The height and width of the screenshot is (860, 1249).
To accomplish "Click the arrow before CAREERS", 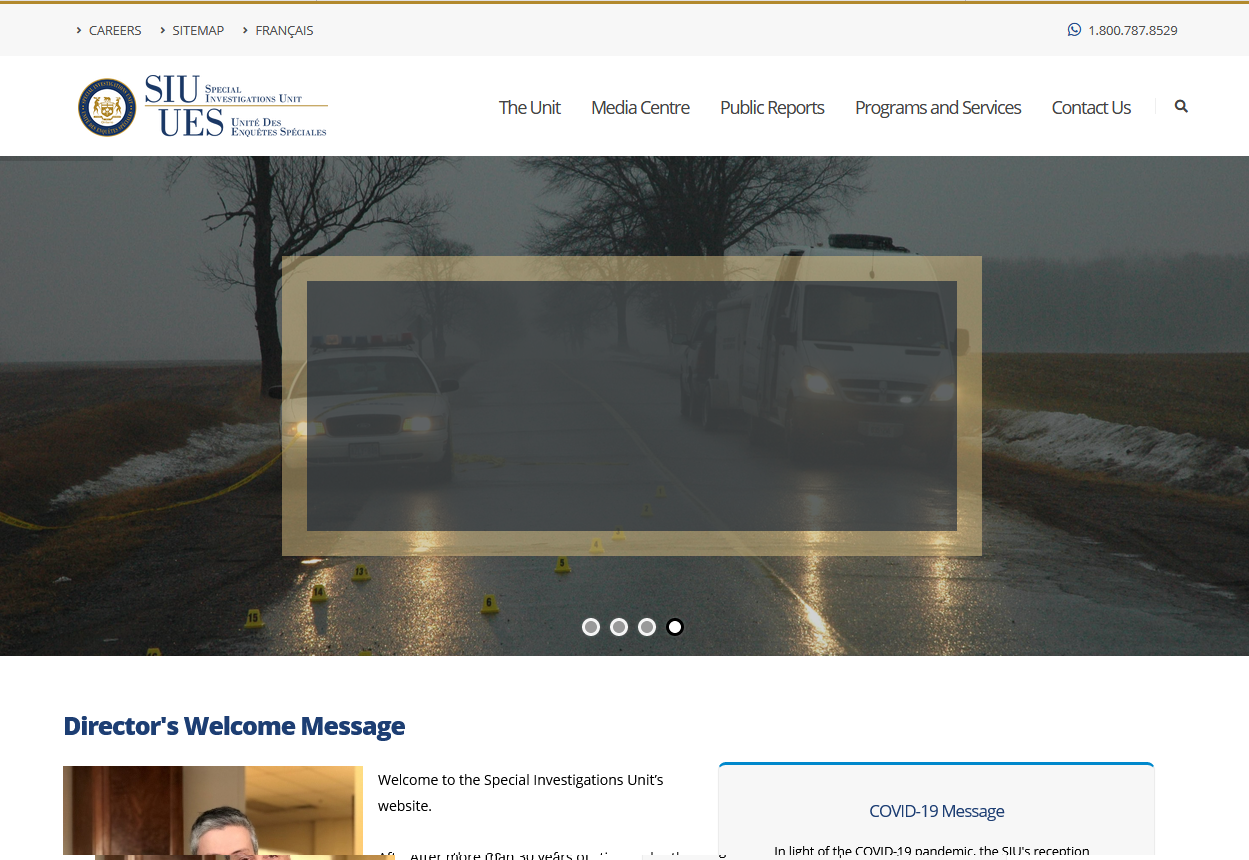I will [x=79, y=30].
